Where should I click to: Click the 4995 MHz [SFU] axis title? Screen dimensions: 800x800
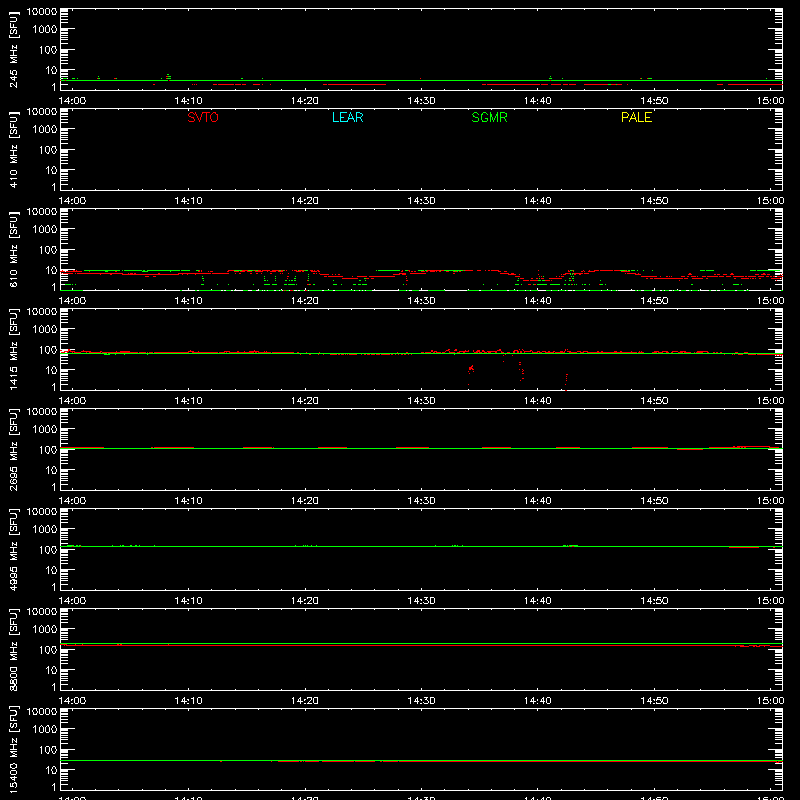pos(13,549)
